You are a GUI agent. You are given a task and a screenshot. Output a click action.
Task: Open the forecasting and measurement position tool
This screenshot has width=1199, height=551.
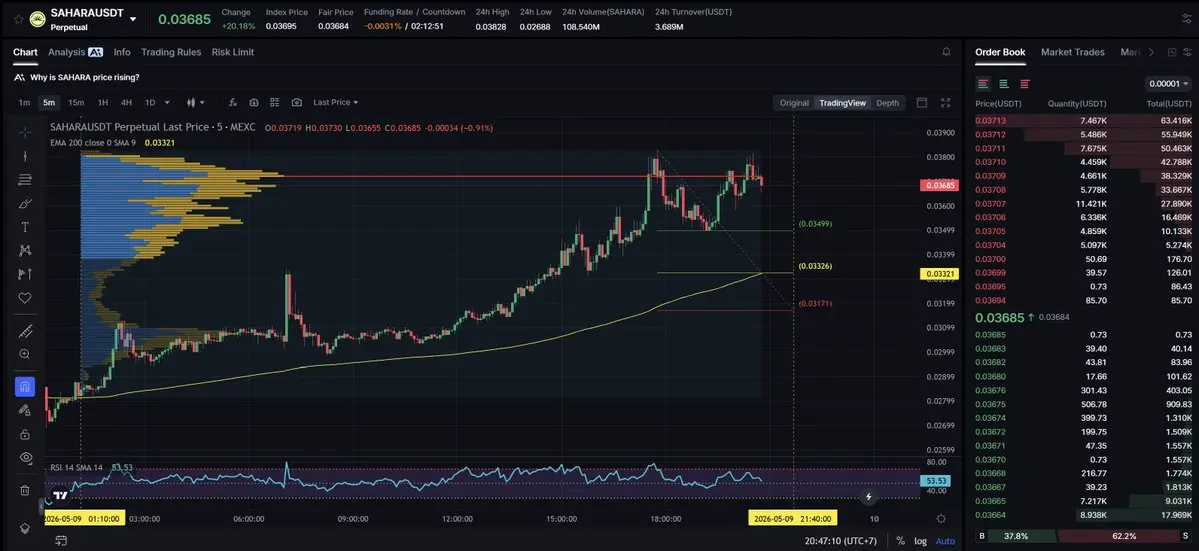point(25,274)
